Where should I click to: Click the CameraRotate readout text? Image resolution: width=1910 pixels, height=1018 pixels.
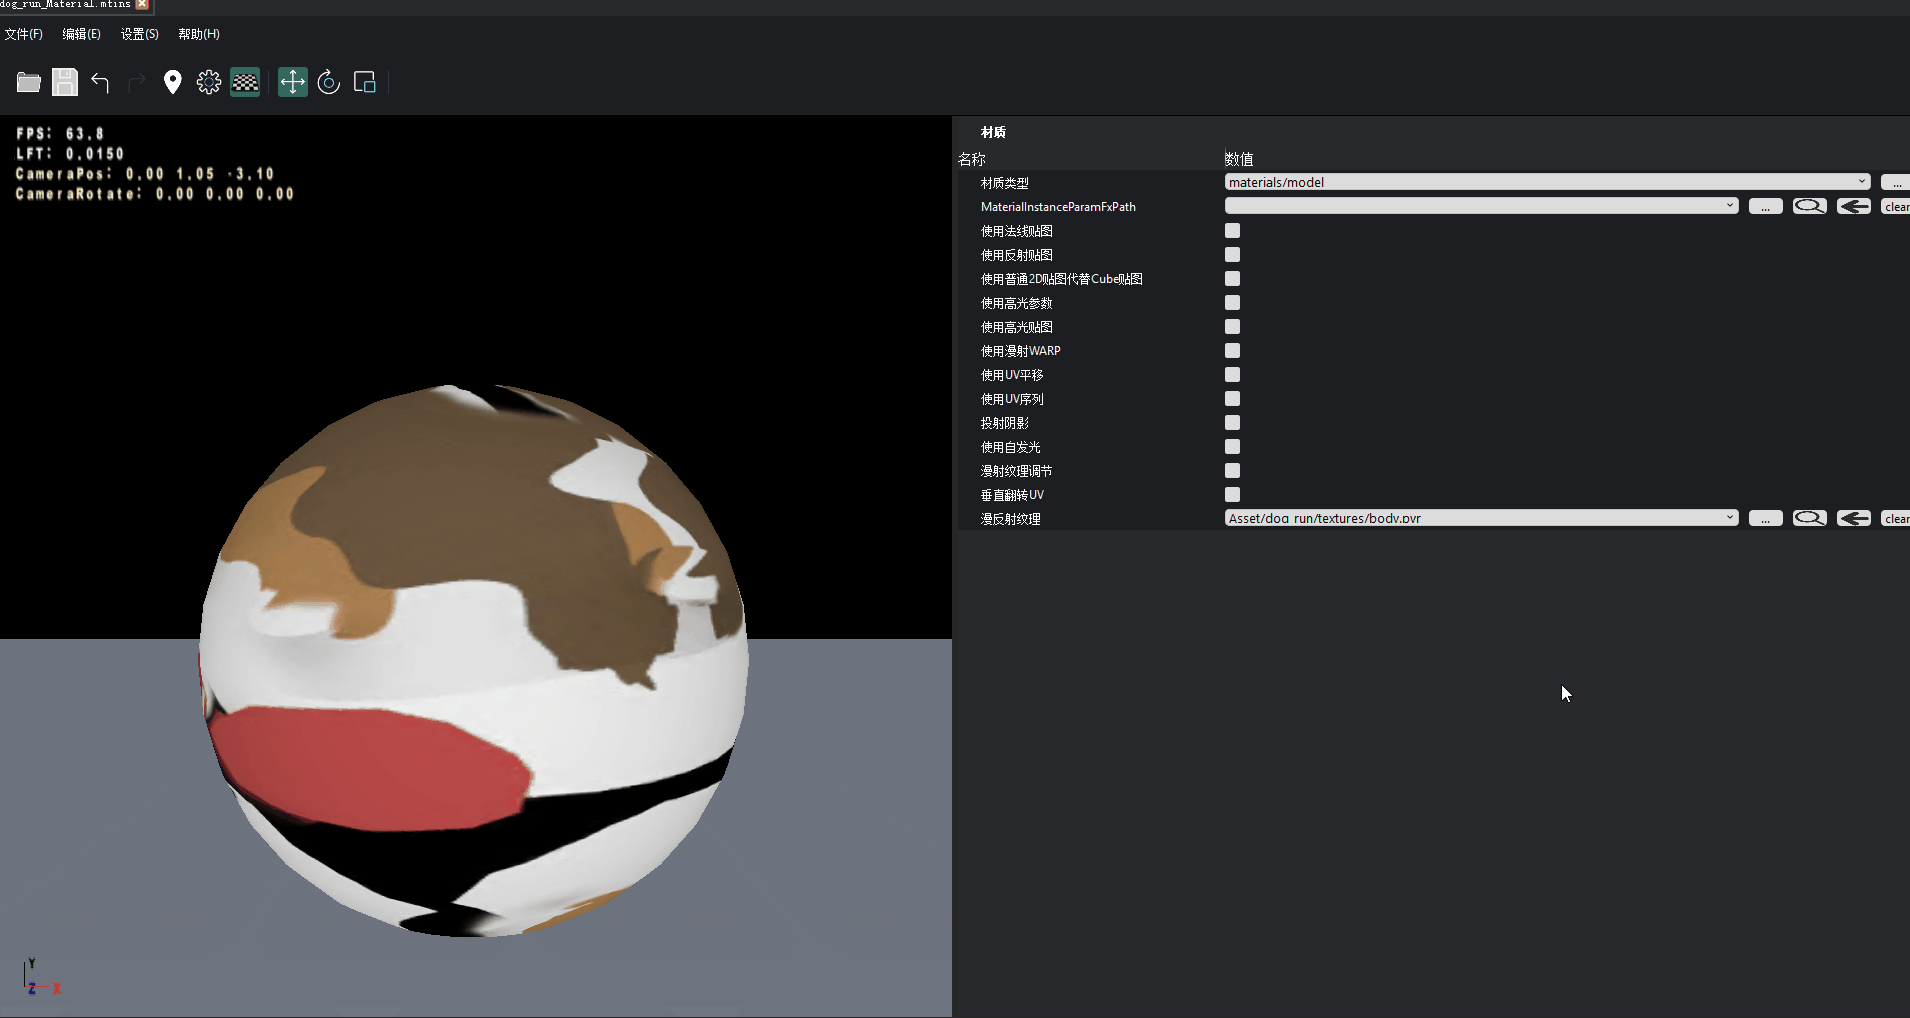pos(154,193)
